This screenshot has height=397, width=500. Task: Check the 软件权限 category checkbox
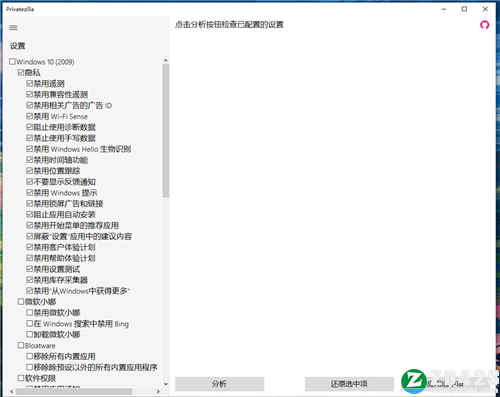[21, 378]
